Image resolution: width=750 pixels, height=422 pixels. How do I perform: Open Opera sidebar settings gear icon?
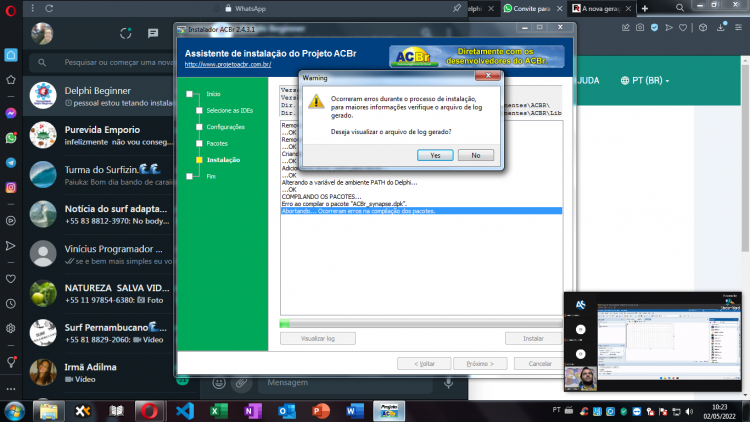[x=11, y=329]
